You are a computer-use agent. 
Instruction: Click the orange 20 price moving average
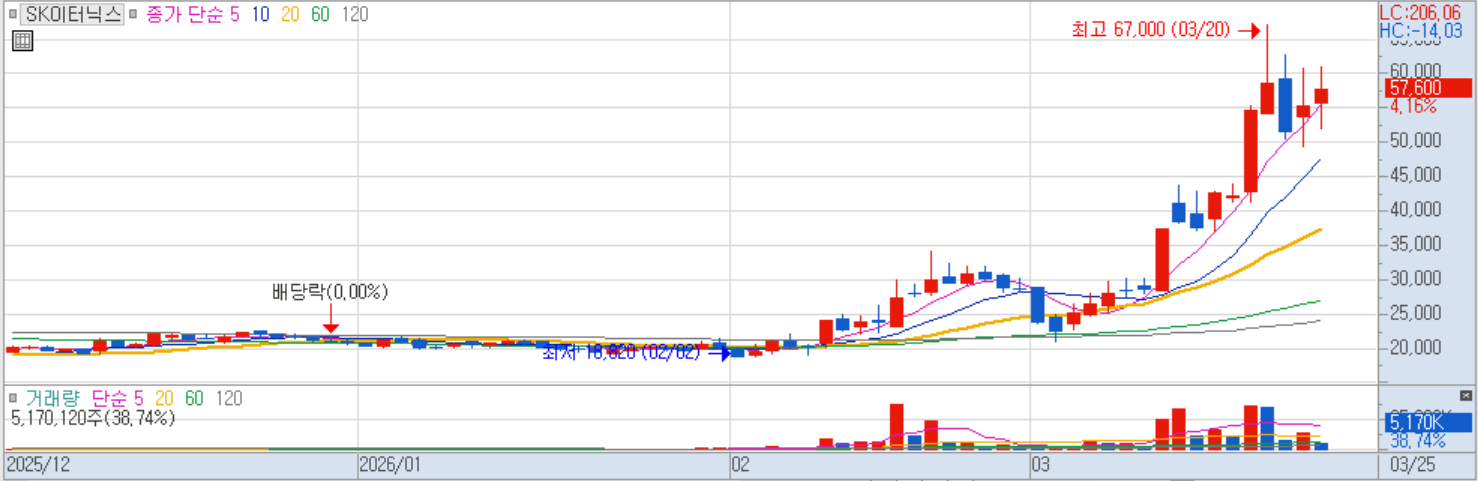(291, 14)
